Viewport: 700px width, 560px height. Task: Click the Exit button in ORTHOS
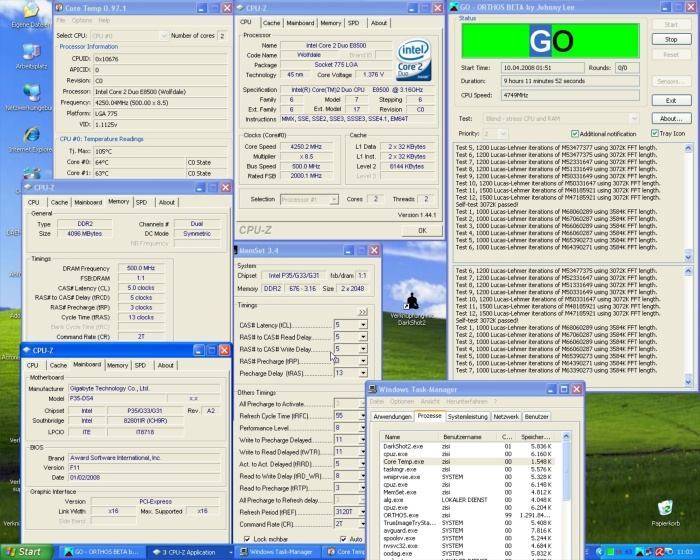(x=671, y=100)
